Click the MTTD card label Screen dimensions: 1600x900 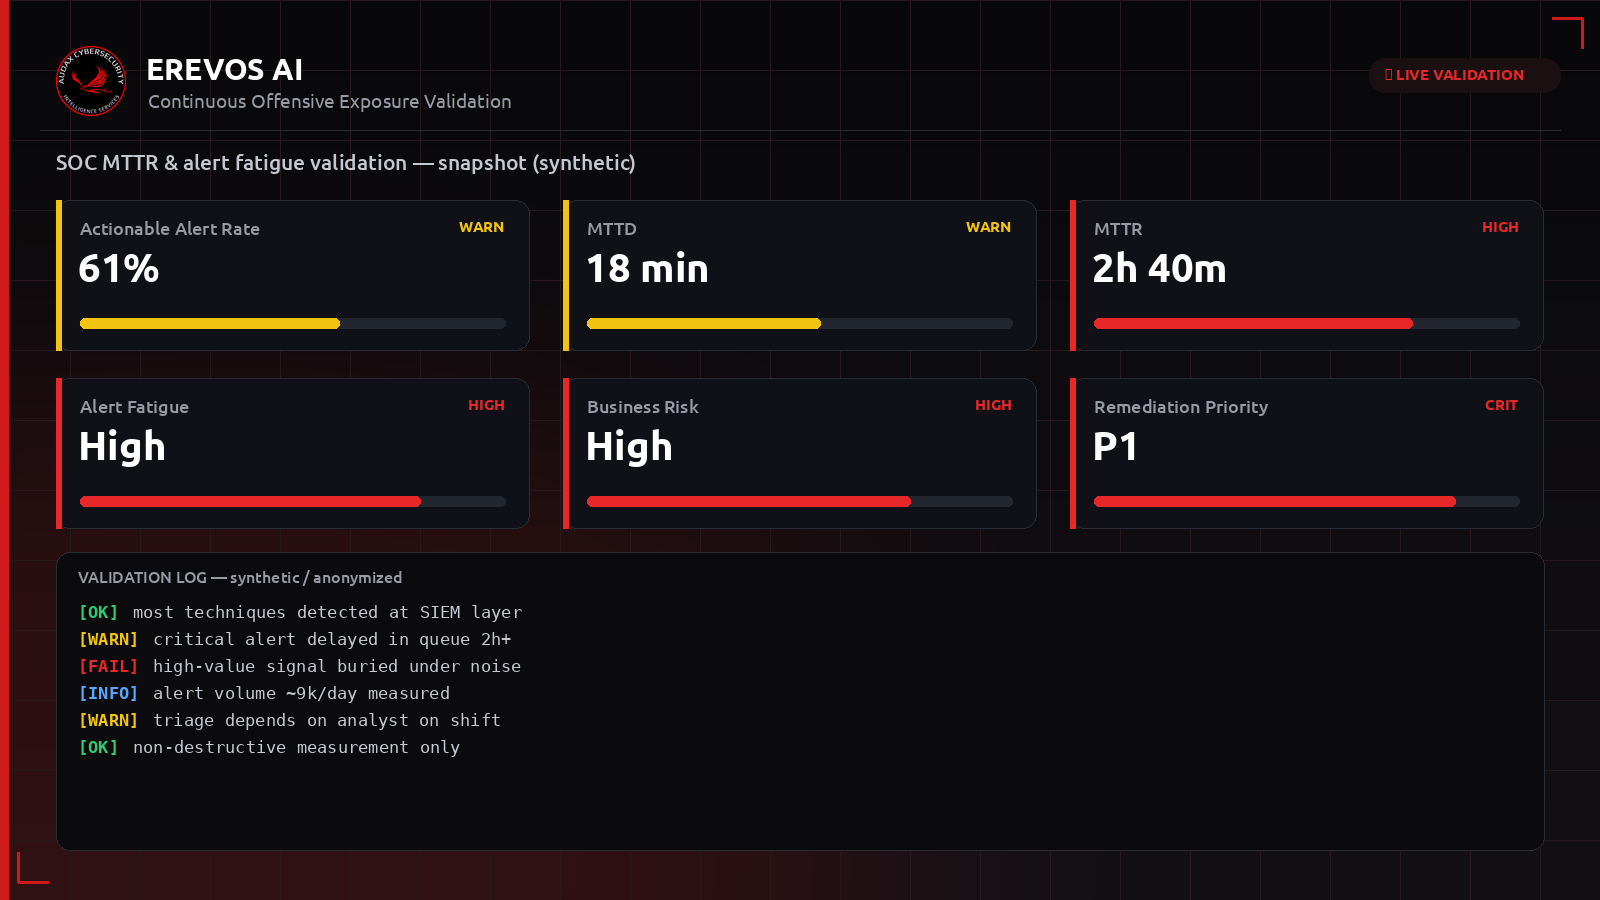(612, 229)
